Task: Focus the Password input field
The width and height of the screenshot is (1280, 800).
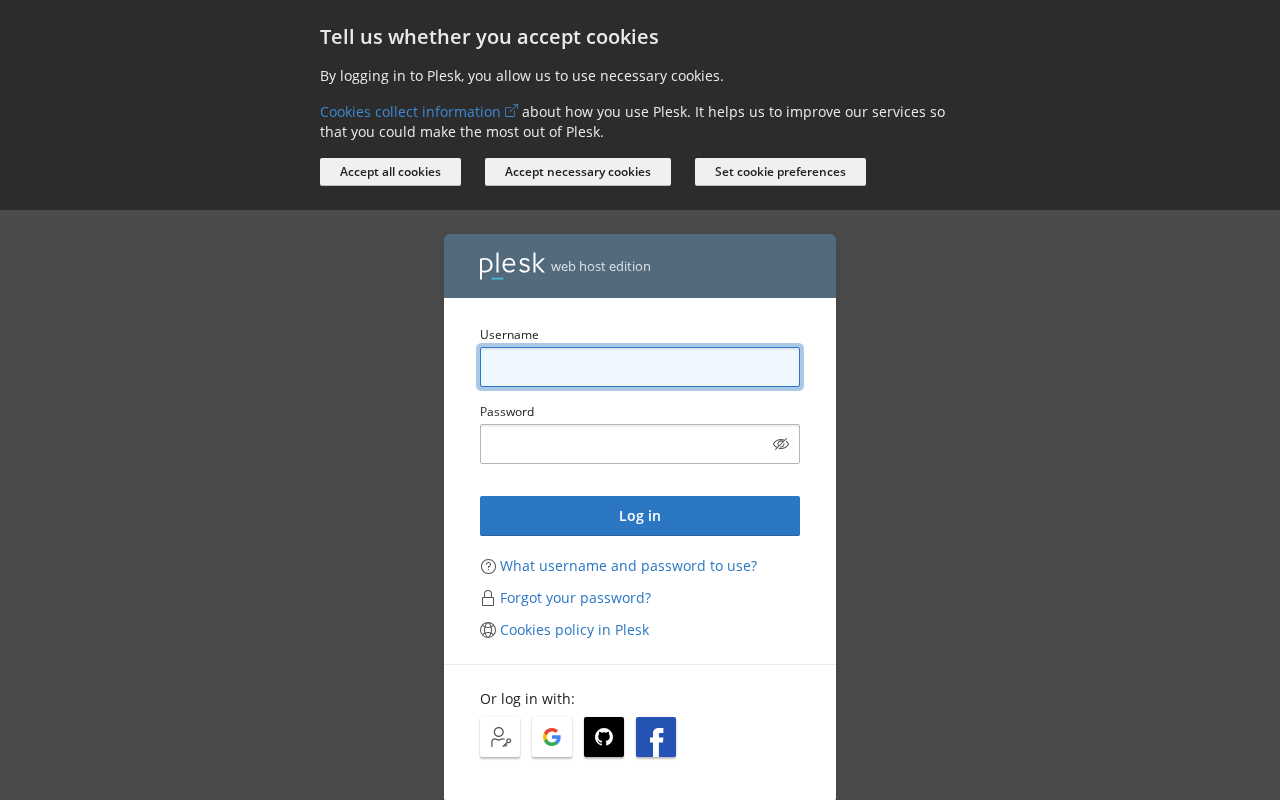Action: tap(624, 444)
